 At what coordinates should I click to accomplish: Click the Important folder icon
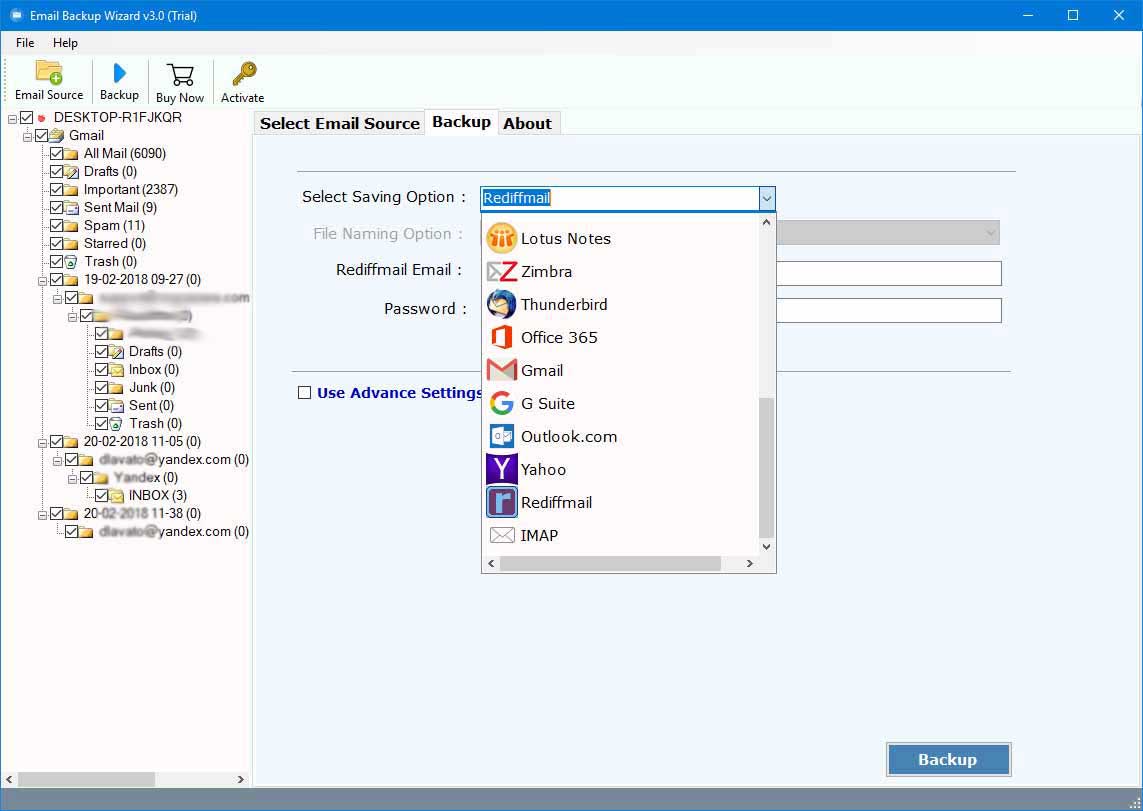point(71,189)
